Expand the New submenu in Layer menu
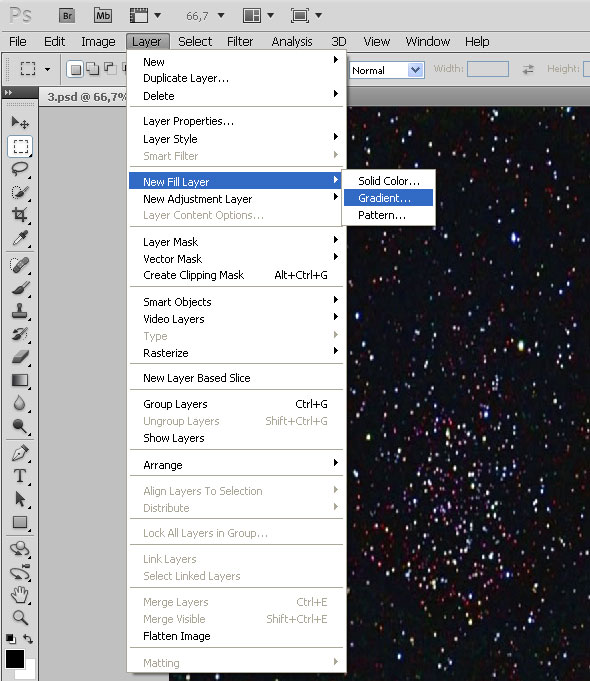 pos(237,62)
